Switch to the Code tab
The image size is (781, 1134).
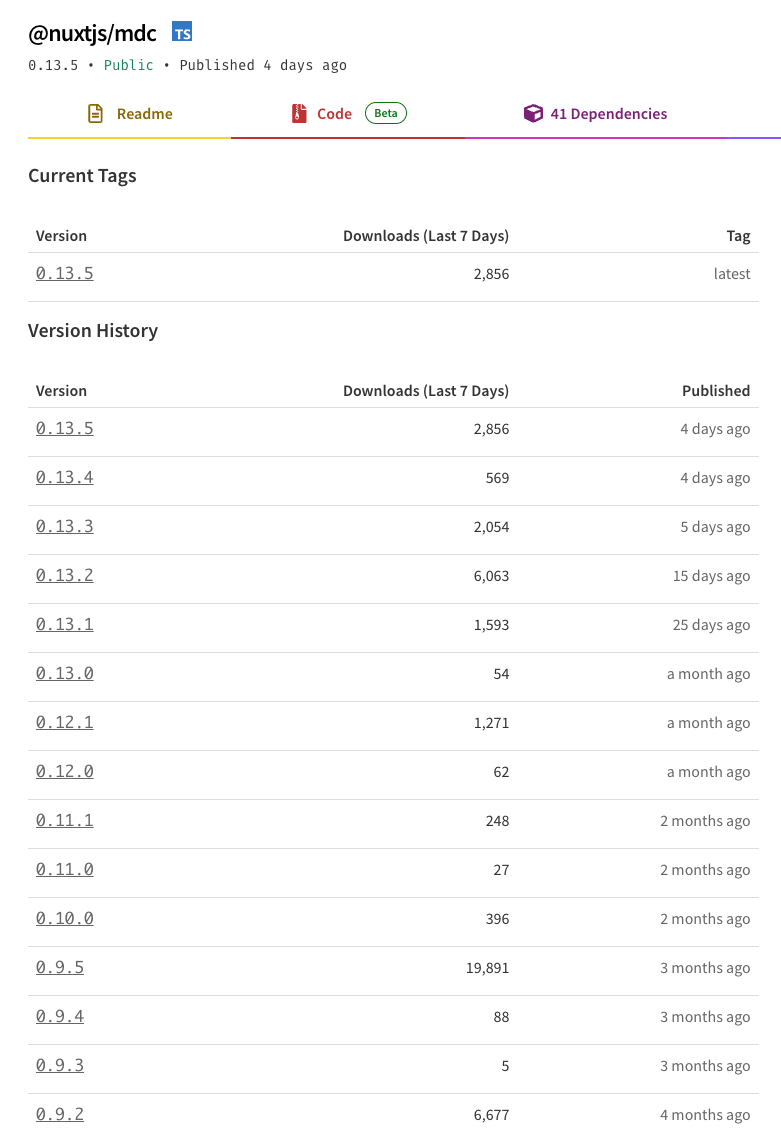point(334,114)
